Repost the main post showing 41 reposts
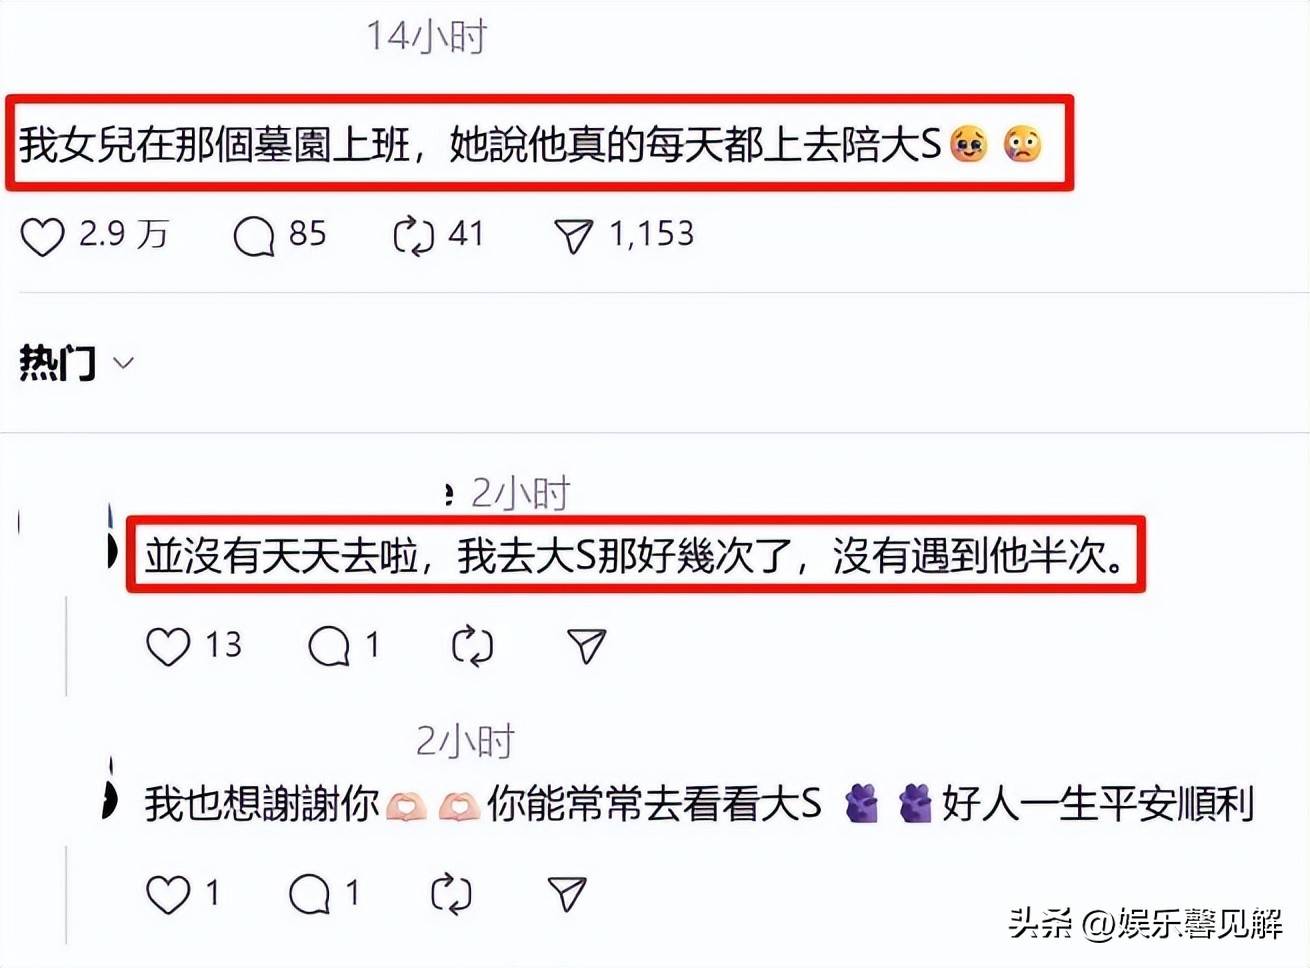Image resolution: width=1310 pixels, height=968 pixels. click(x=413, y=237)
